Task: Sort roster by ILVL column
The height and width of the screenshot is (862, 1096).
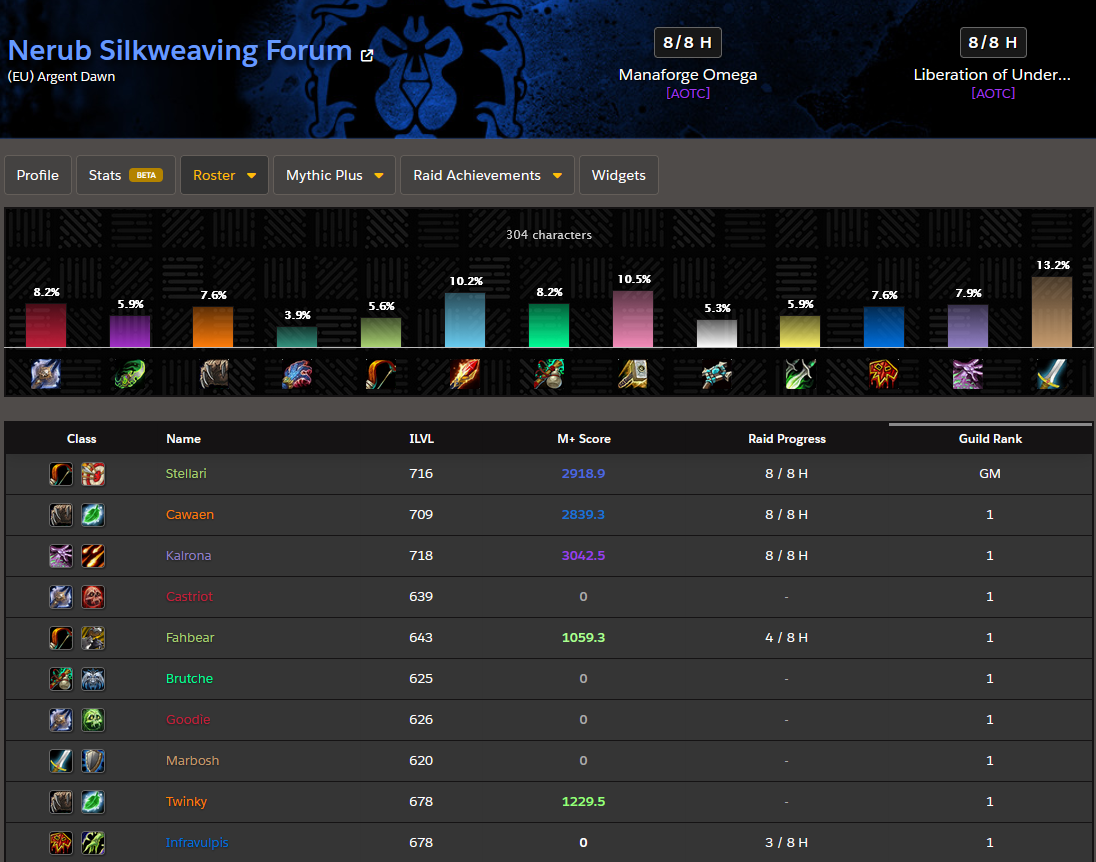Action: coord(421,439)
